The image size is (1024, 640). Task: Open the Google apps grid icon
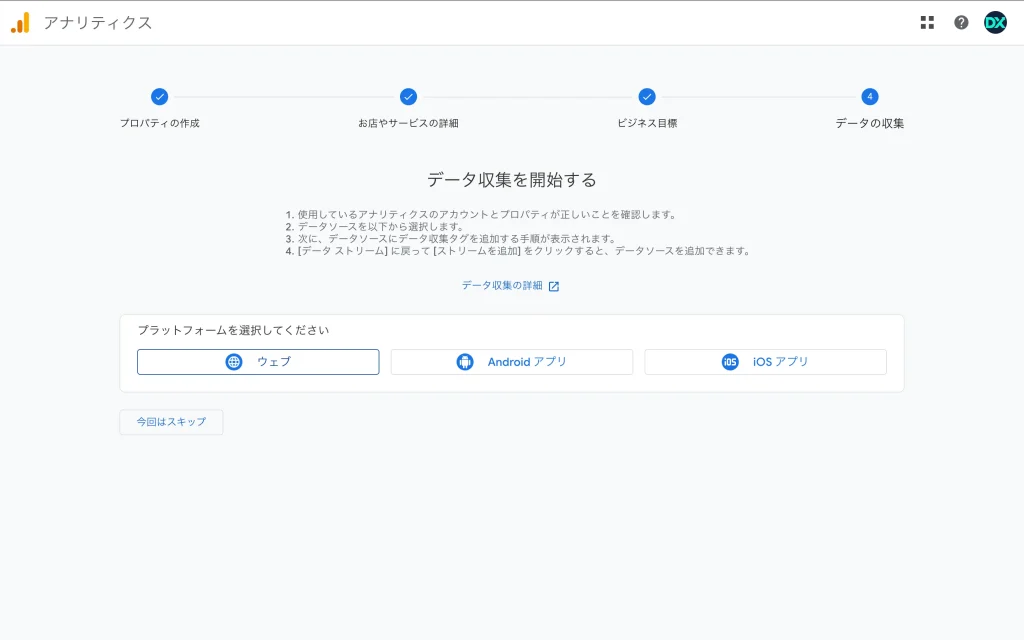[x=927, y=22]
